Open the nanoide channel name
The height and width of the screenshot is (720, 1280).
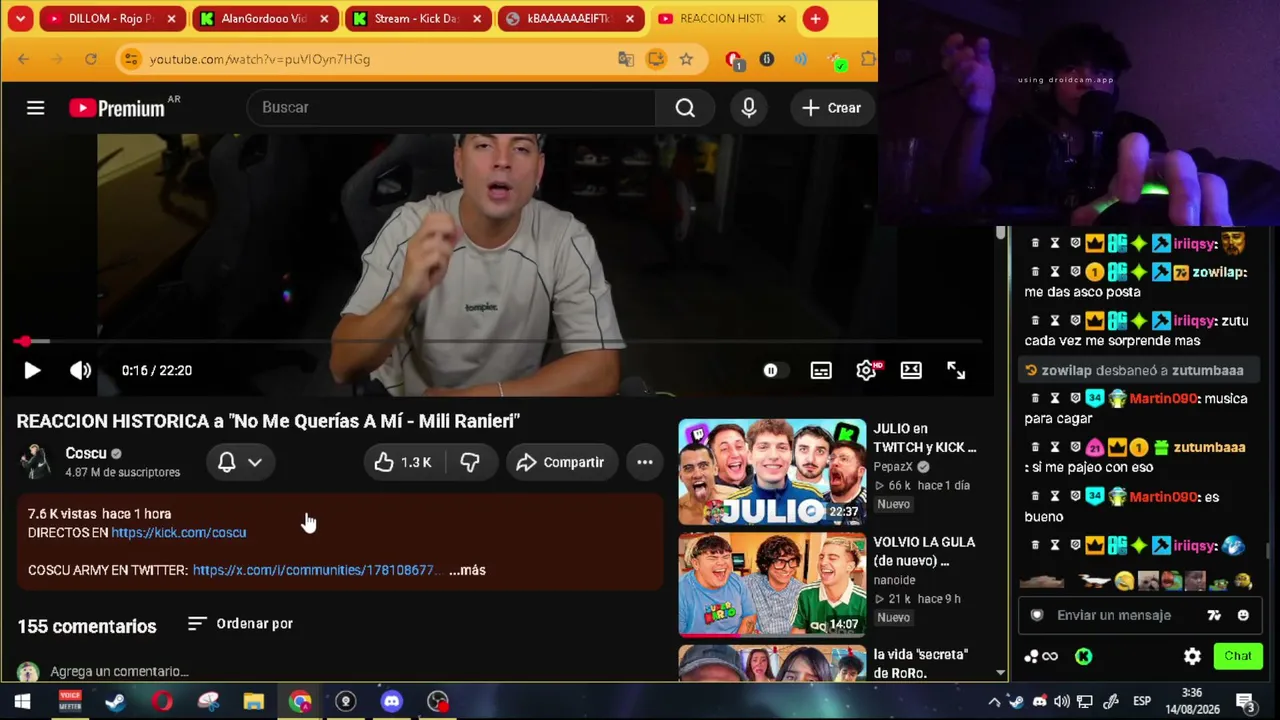coord(895,580)
